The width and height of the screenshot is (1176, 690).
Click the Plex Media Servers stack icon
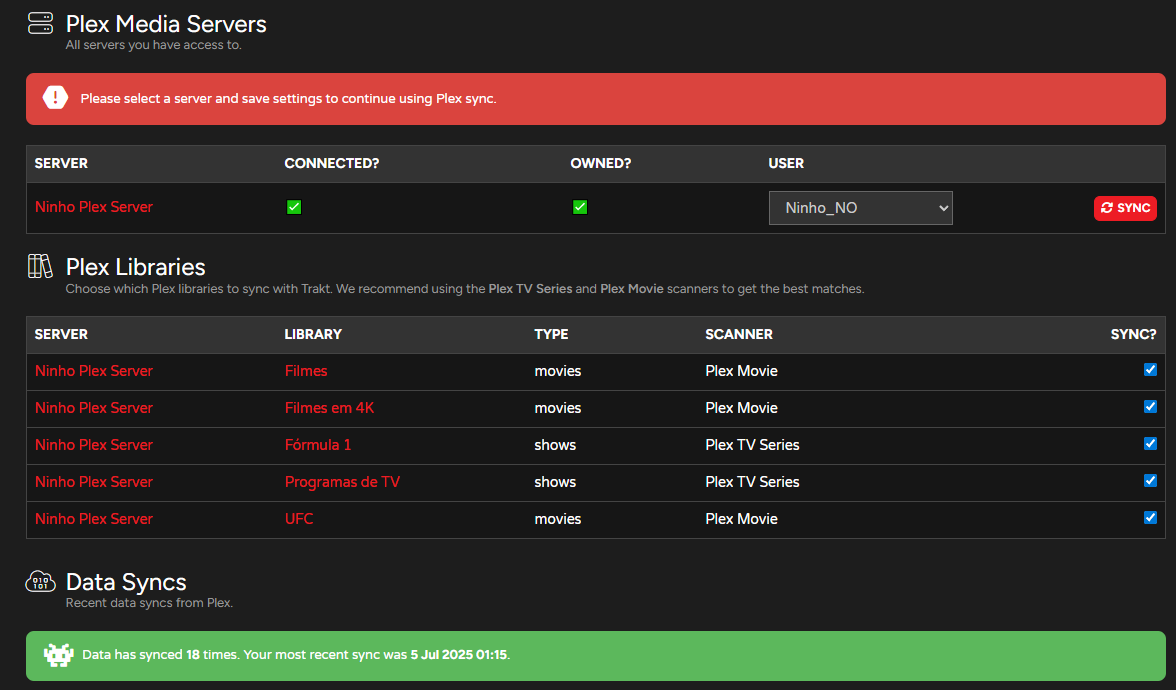[x=40, y=23]
